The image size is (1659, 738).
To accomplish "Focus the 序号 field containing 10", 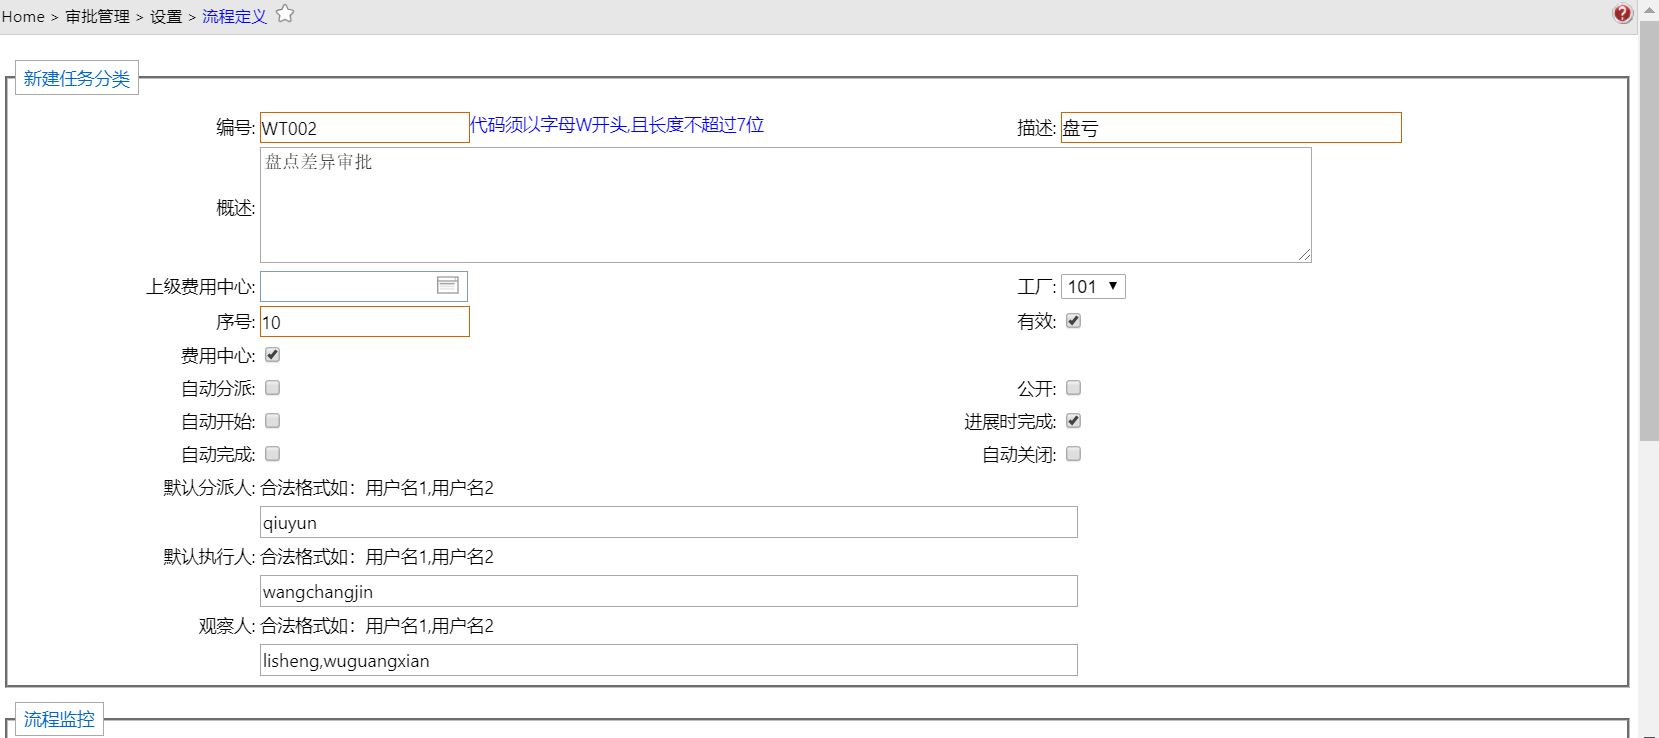I will 365,322.
